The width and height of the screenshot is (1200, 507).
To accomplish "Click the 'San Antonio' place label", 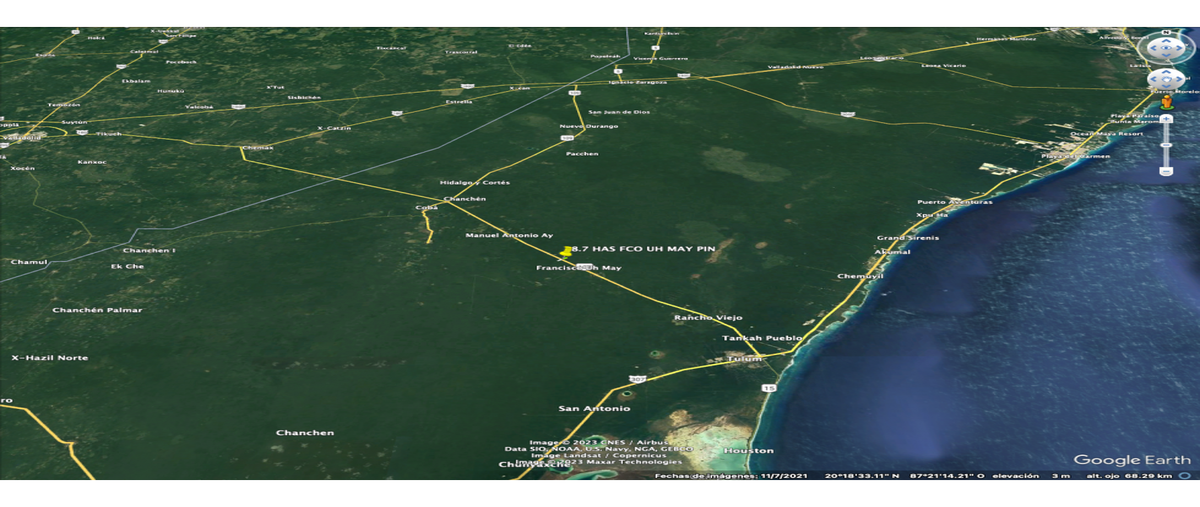I will tap(594, 409).
